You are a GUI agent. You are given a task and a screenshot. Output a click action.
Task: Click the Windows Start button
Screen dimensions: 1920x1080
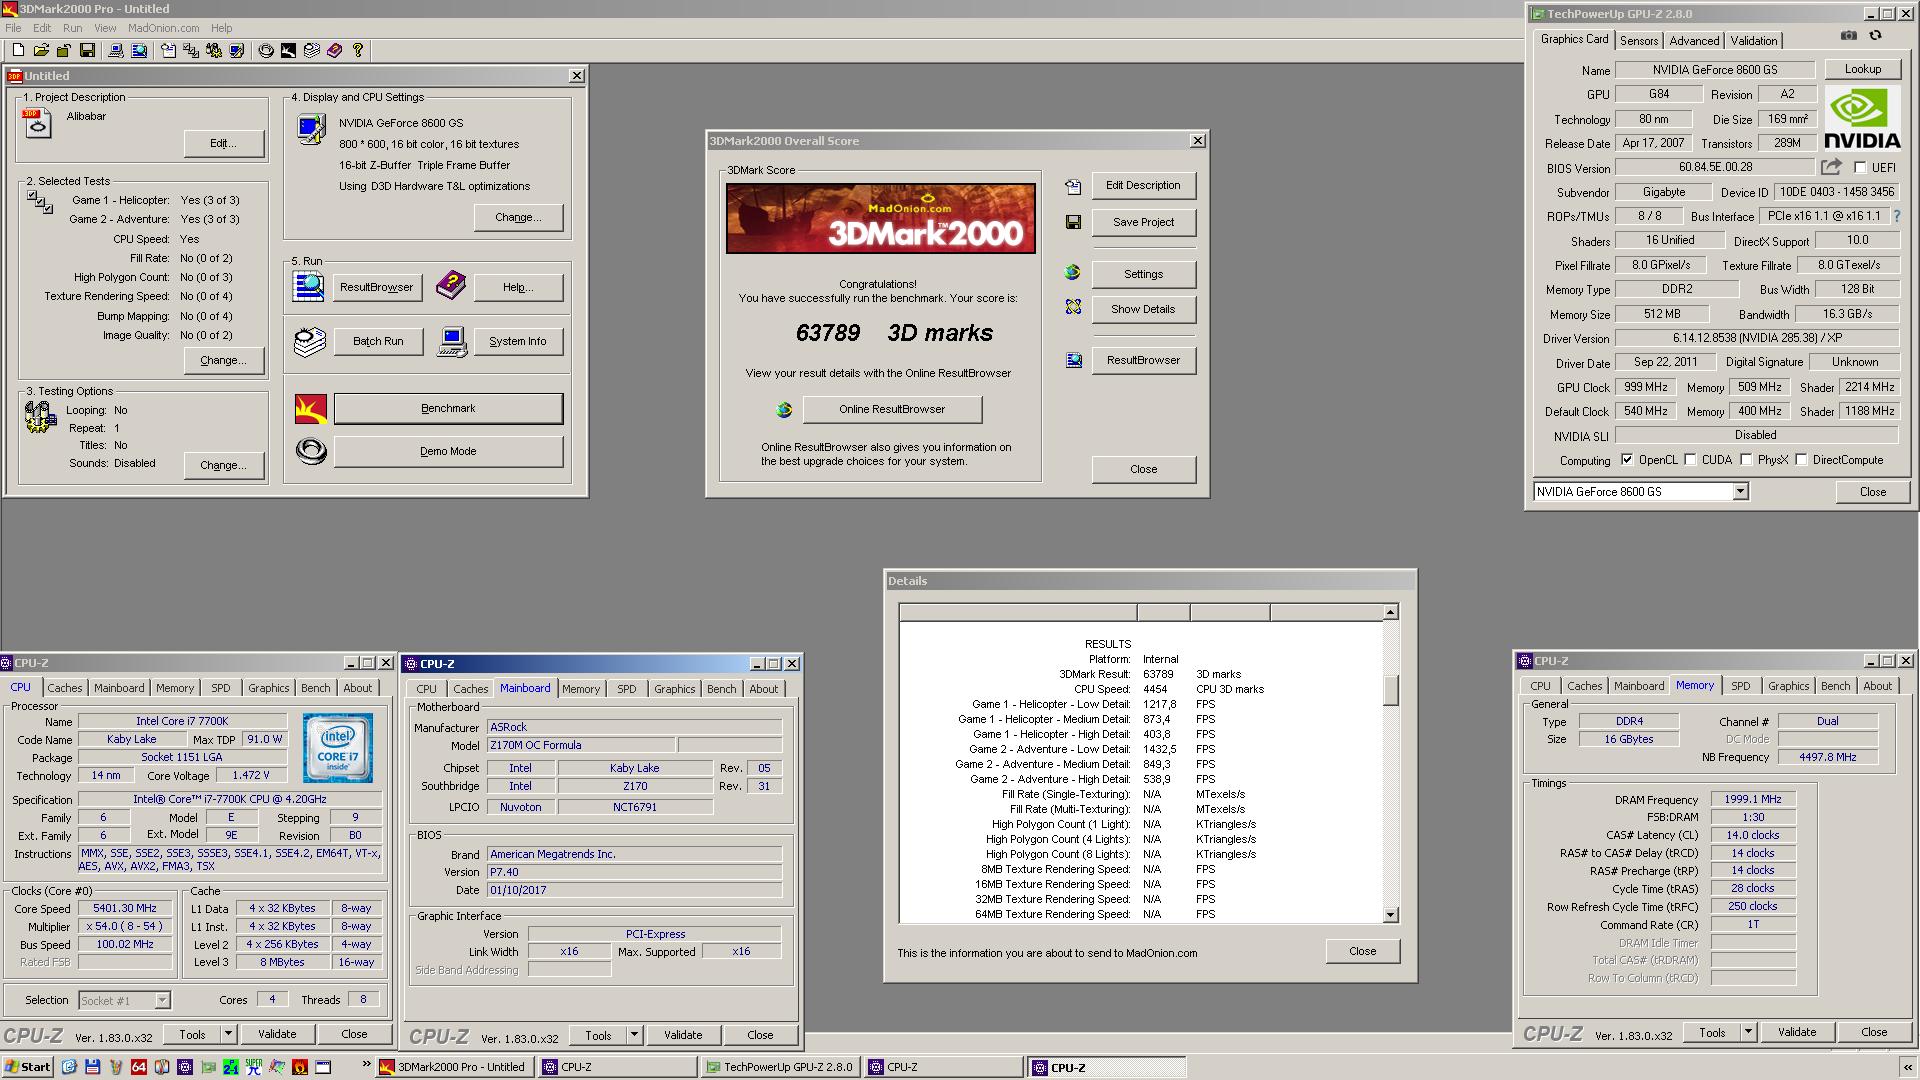pos(28,1067)
